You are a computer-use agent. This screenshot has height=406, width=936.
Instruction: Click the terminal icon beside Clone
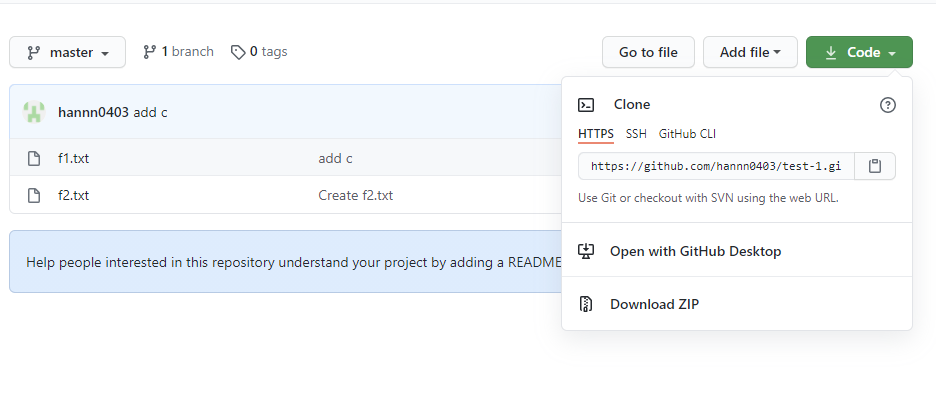pyautogui.click(x=586, y=105)
